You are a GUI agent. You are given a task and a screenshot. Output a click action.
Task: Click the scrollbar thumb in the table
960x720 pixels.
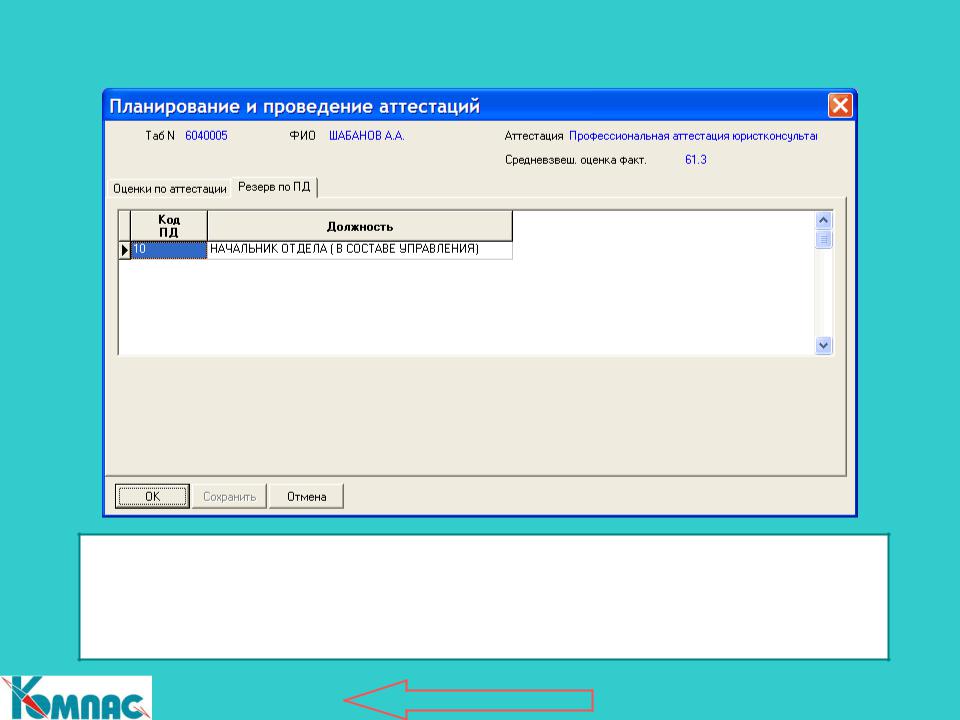823,239
